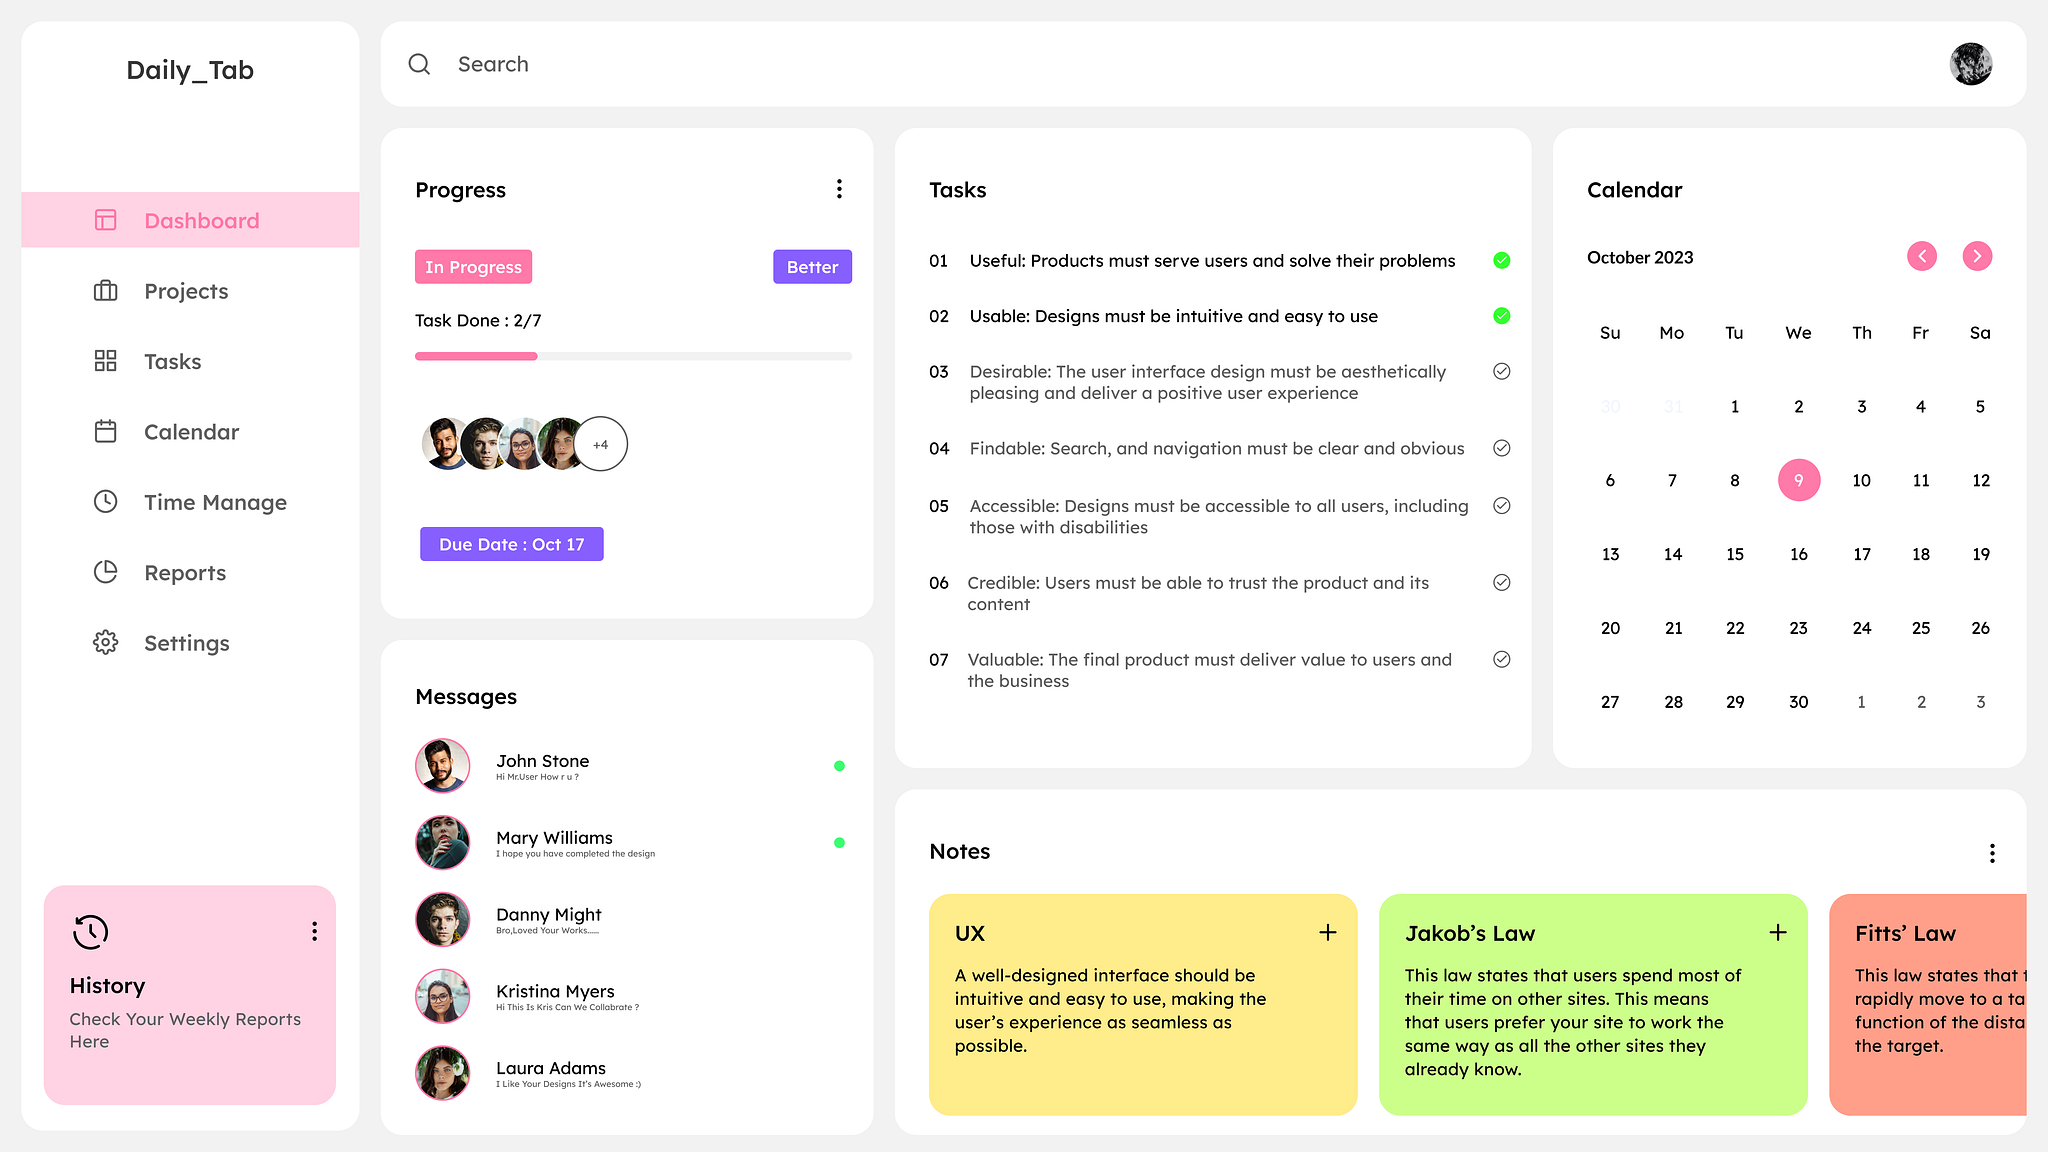Image resolution: width=2048 pixels, height=1152 pixels.
Task: Click the History refresh icon
Action: 90,931
